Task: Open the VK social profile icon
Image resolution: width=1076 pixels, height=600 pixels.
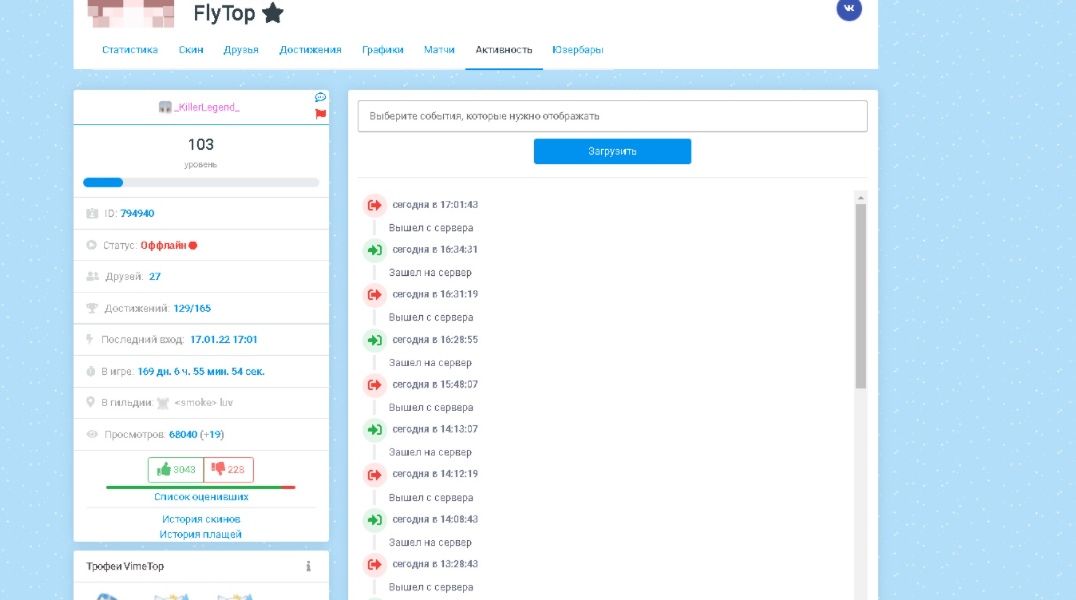Action: 848,8
